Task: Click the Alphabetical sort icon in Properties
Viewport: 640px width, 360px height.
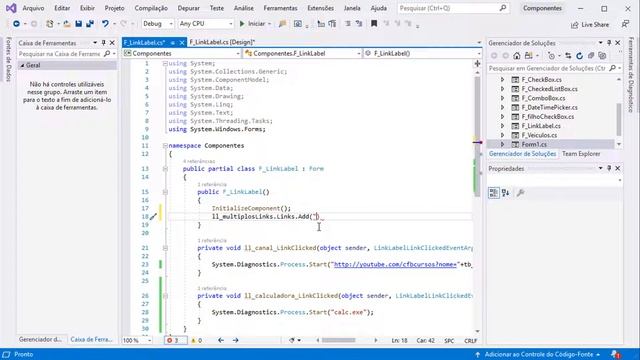Action: pos(505,193)
